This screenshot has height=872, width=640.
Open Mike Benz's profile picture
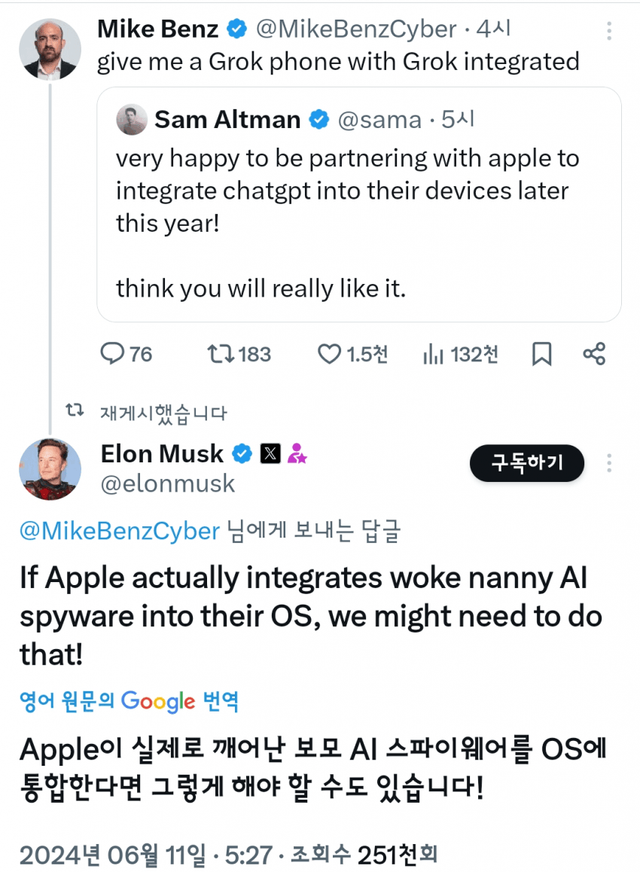[51, 47]
